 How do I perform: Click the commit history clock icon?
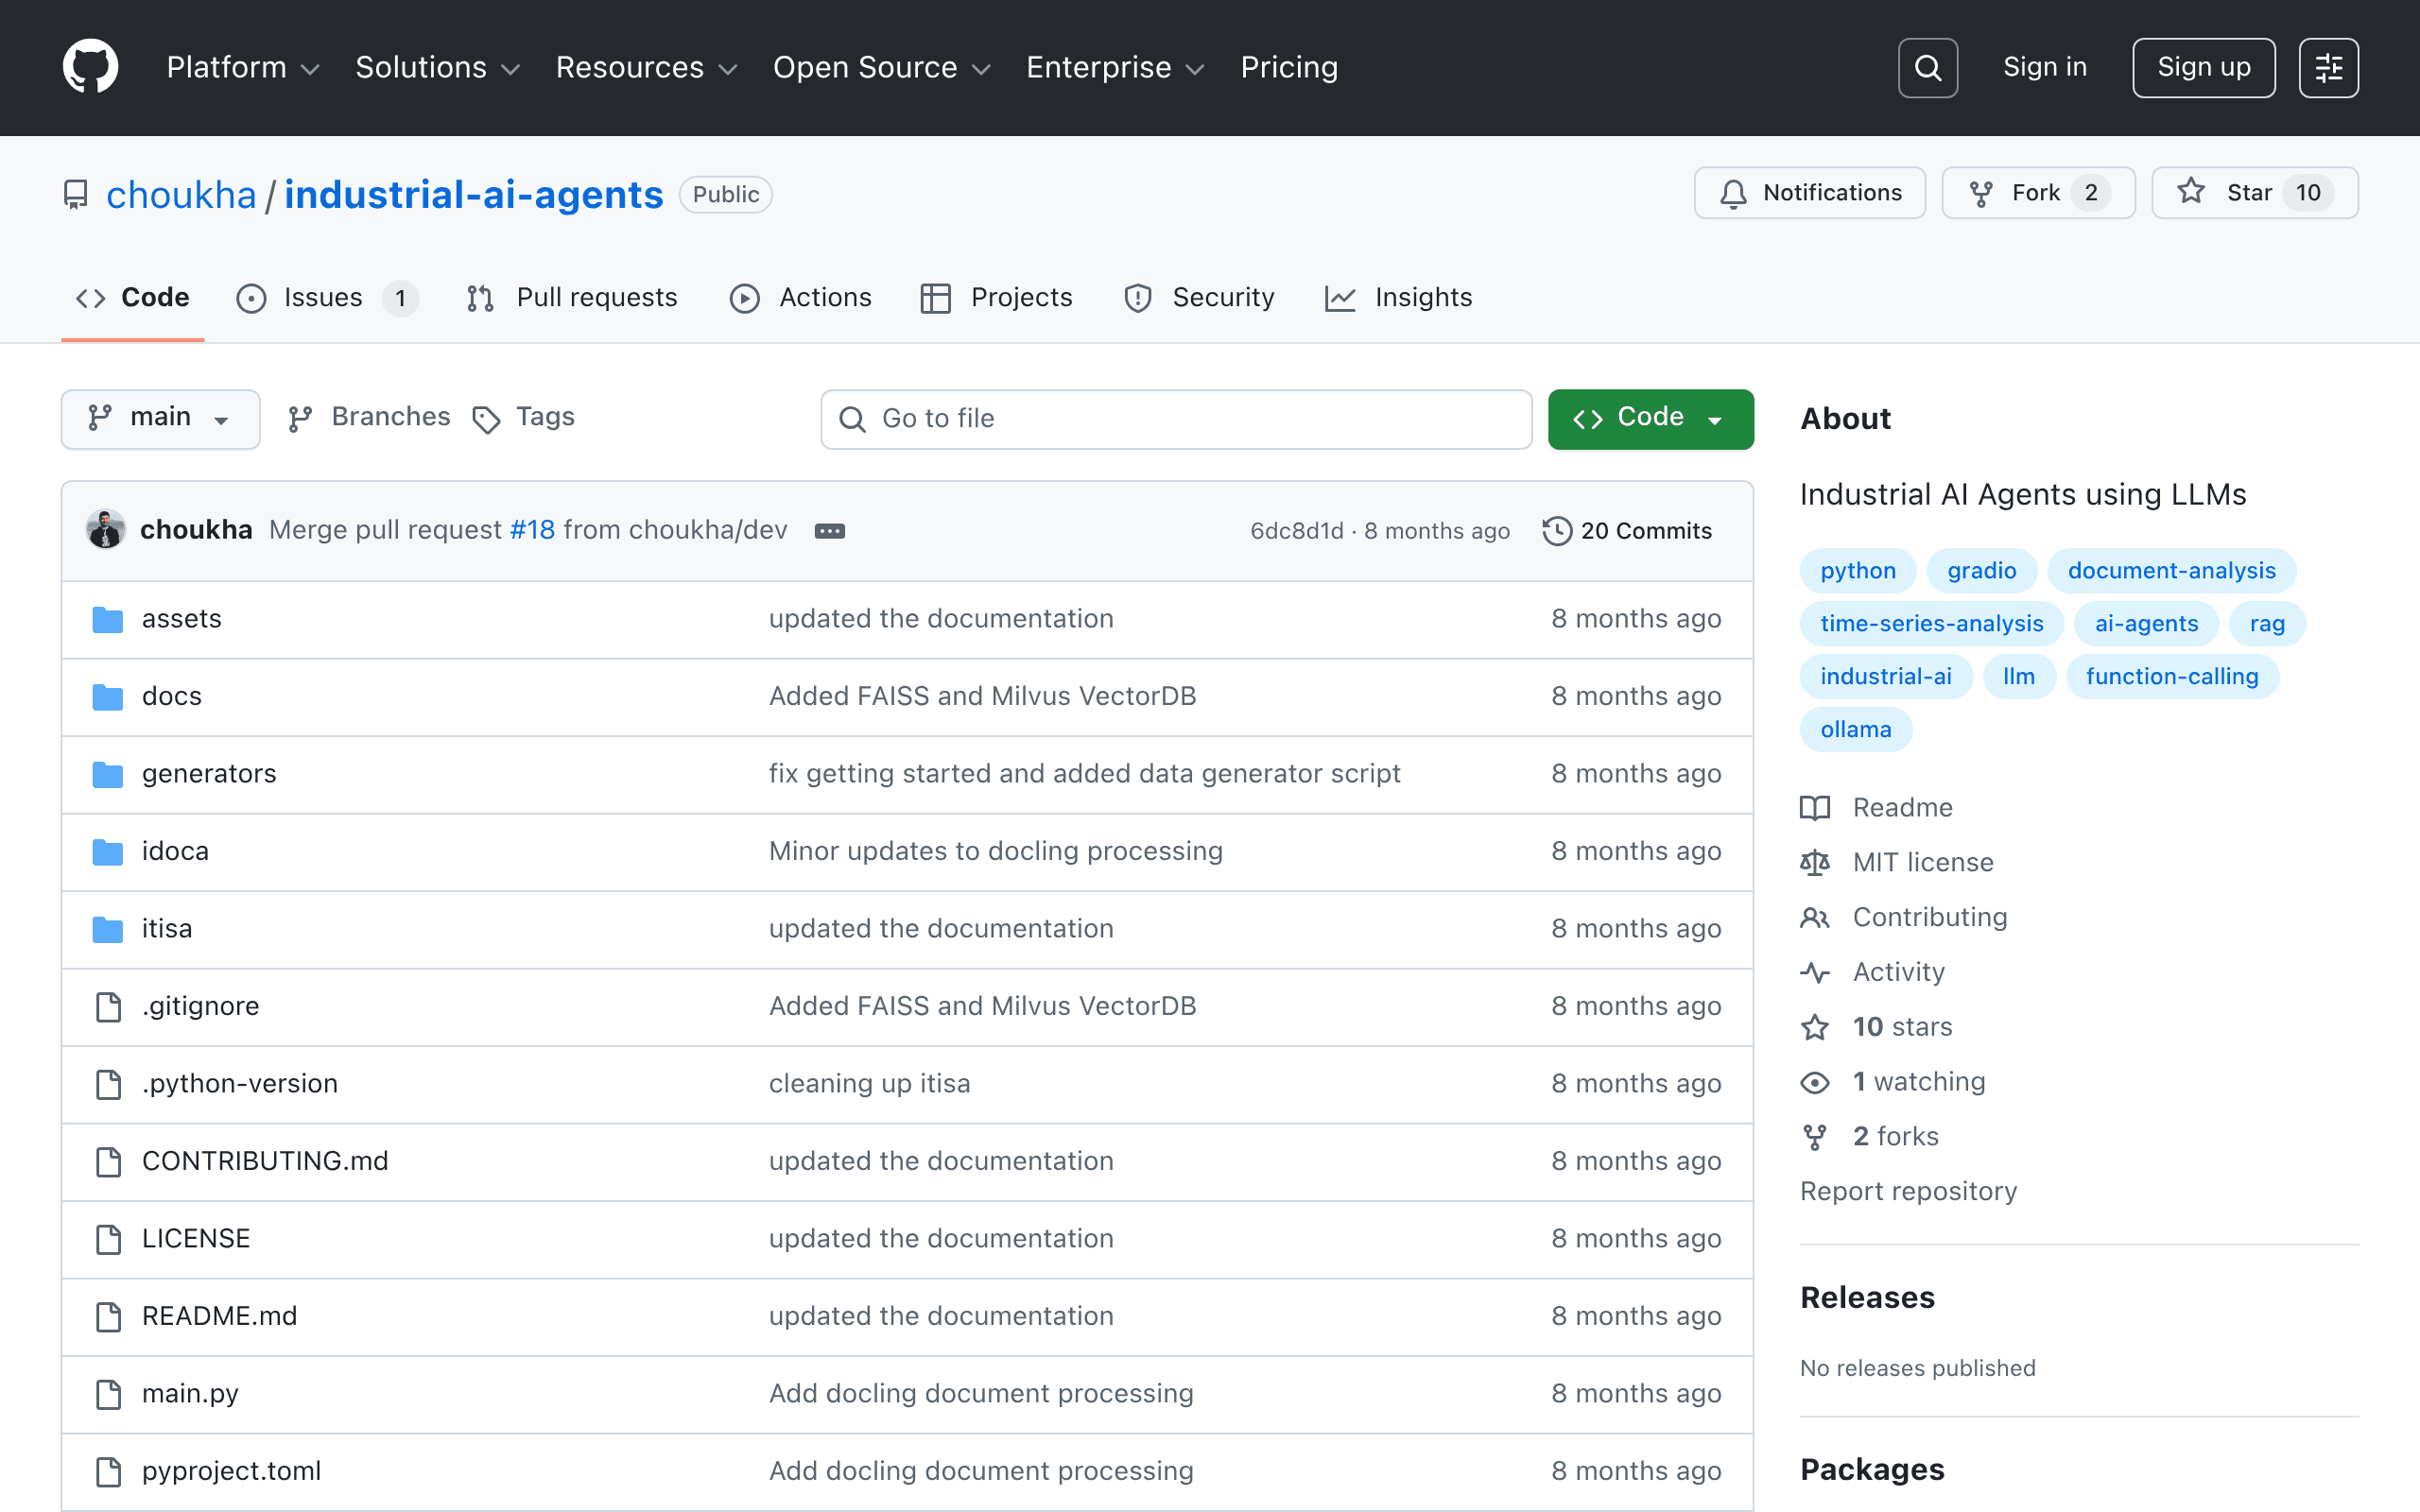[1556, 531]
